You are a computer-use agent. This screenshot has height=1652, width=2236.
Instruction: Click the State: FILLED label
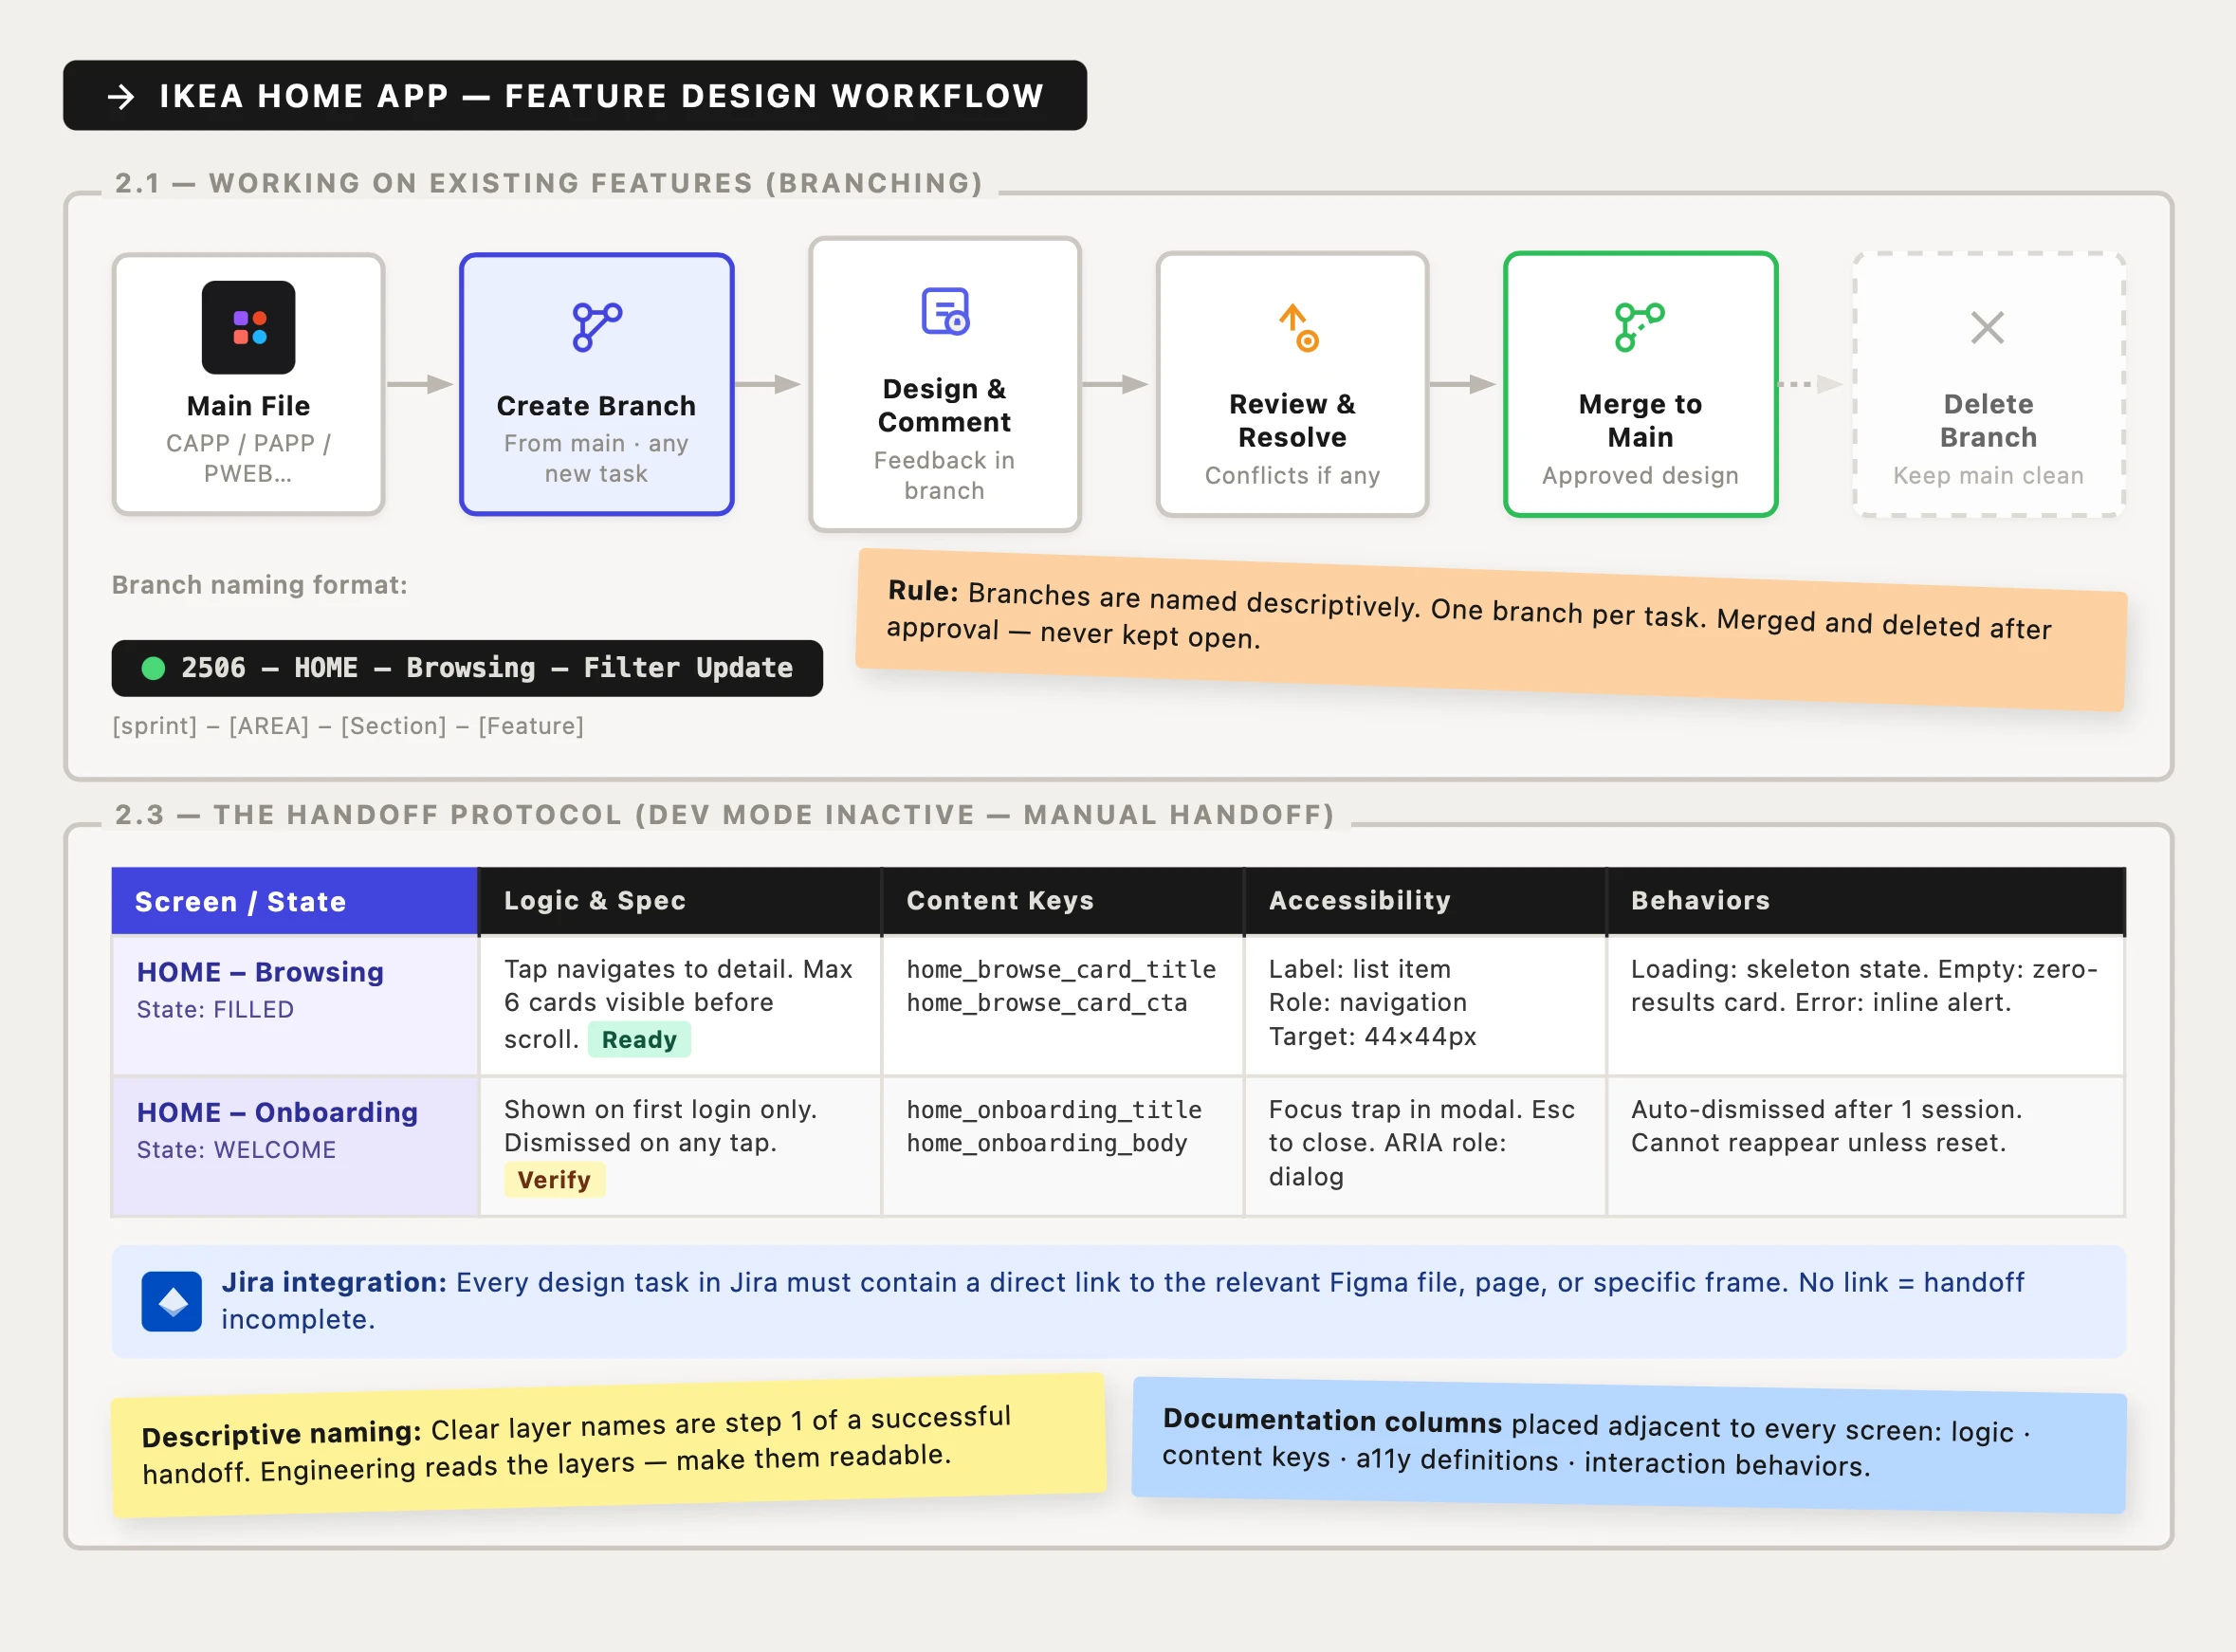[x=215, y=1010]
